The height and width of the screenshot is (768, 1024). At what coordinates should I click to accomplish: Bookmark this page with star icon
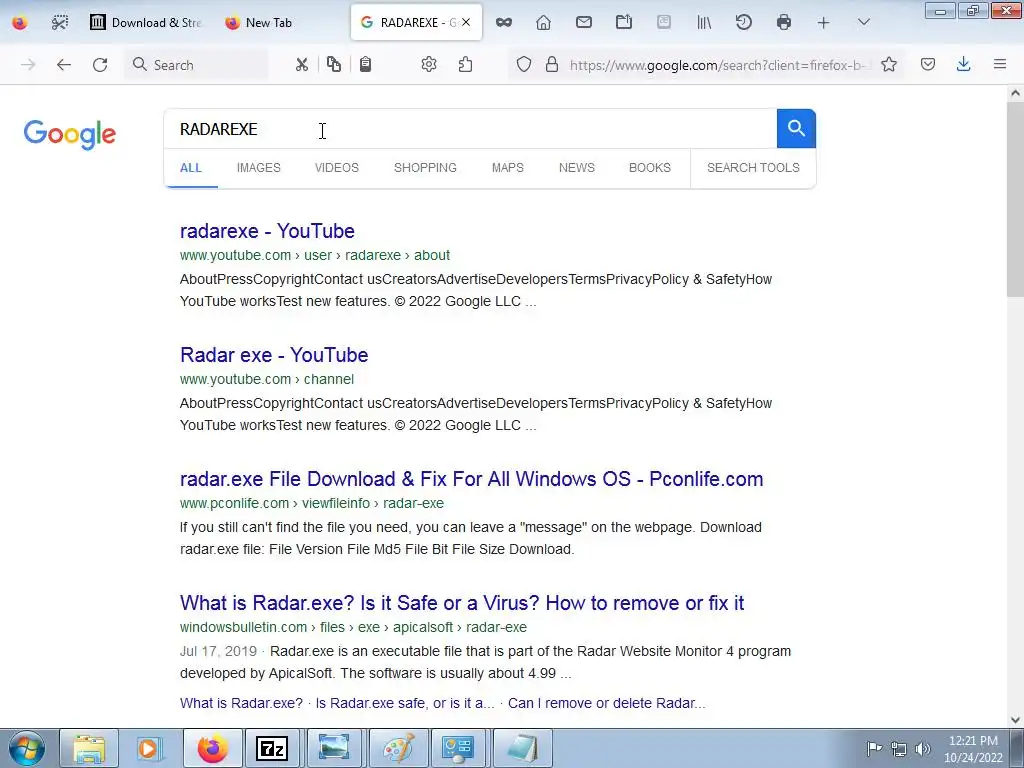pyautogui.click(x=889, y=64)
